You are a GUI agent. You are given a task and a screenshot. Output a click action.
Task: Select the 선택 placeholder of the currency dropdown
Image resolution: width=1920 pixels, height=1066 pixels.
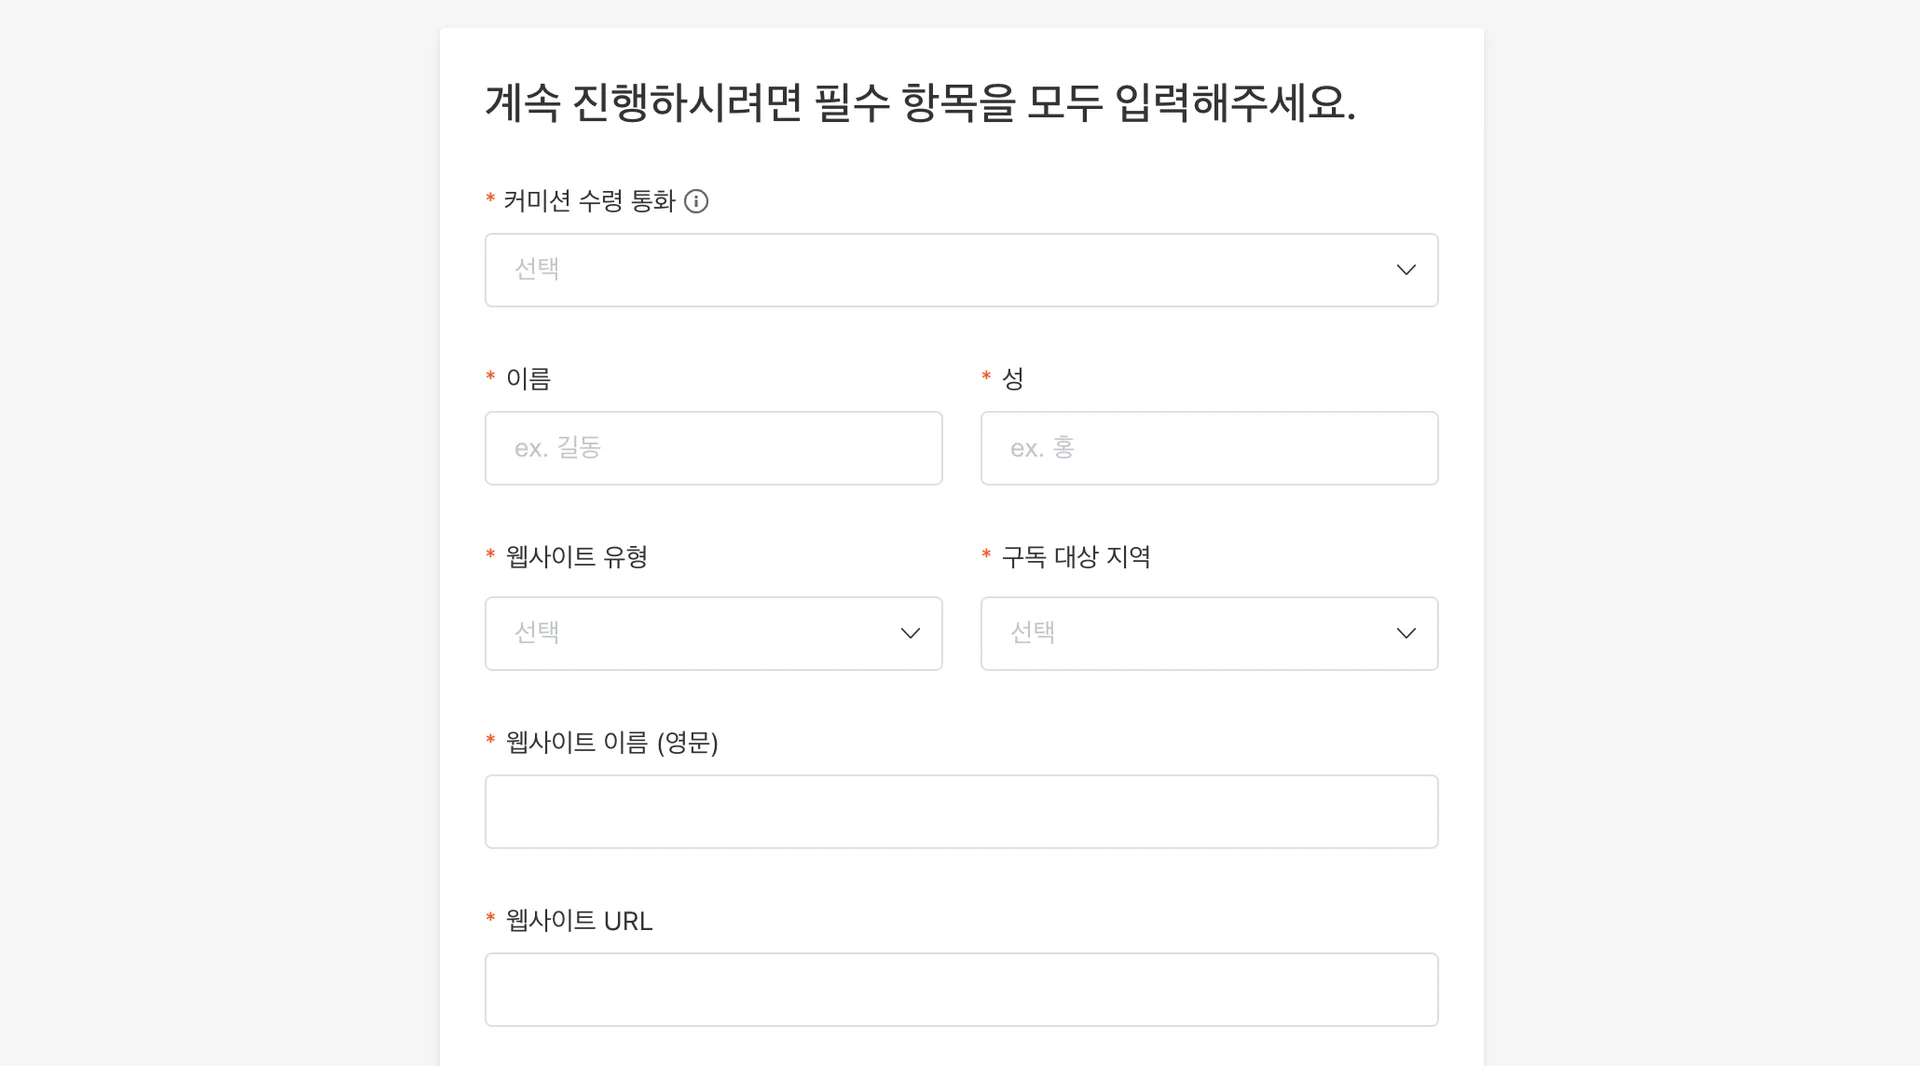pyautogui.click(x=535, y=269)
